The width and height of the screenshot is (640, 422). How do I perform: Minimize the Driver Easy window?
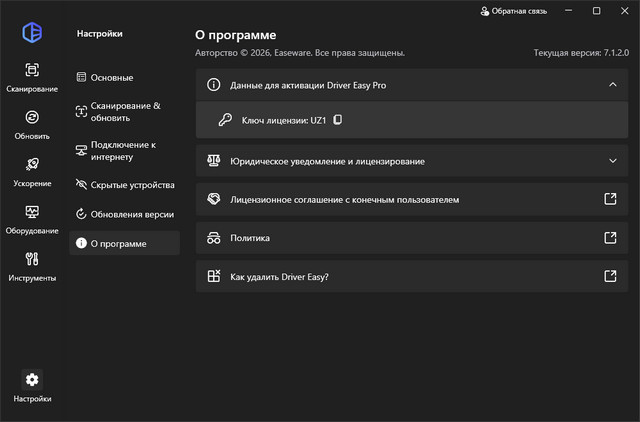pos(568,11)
